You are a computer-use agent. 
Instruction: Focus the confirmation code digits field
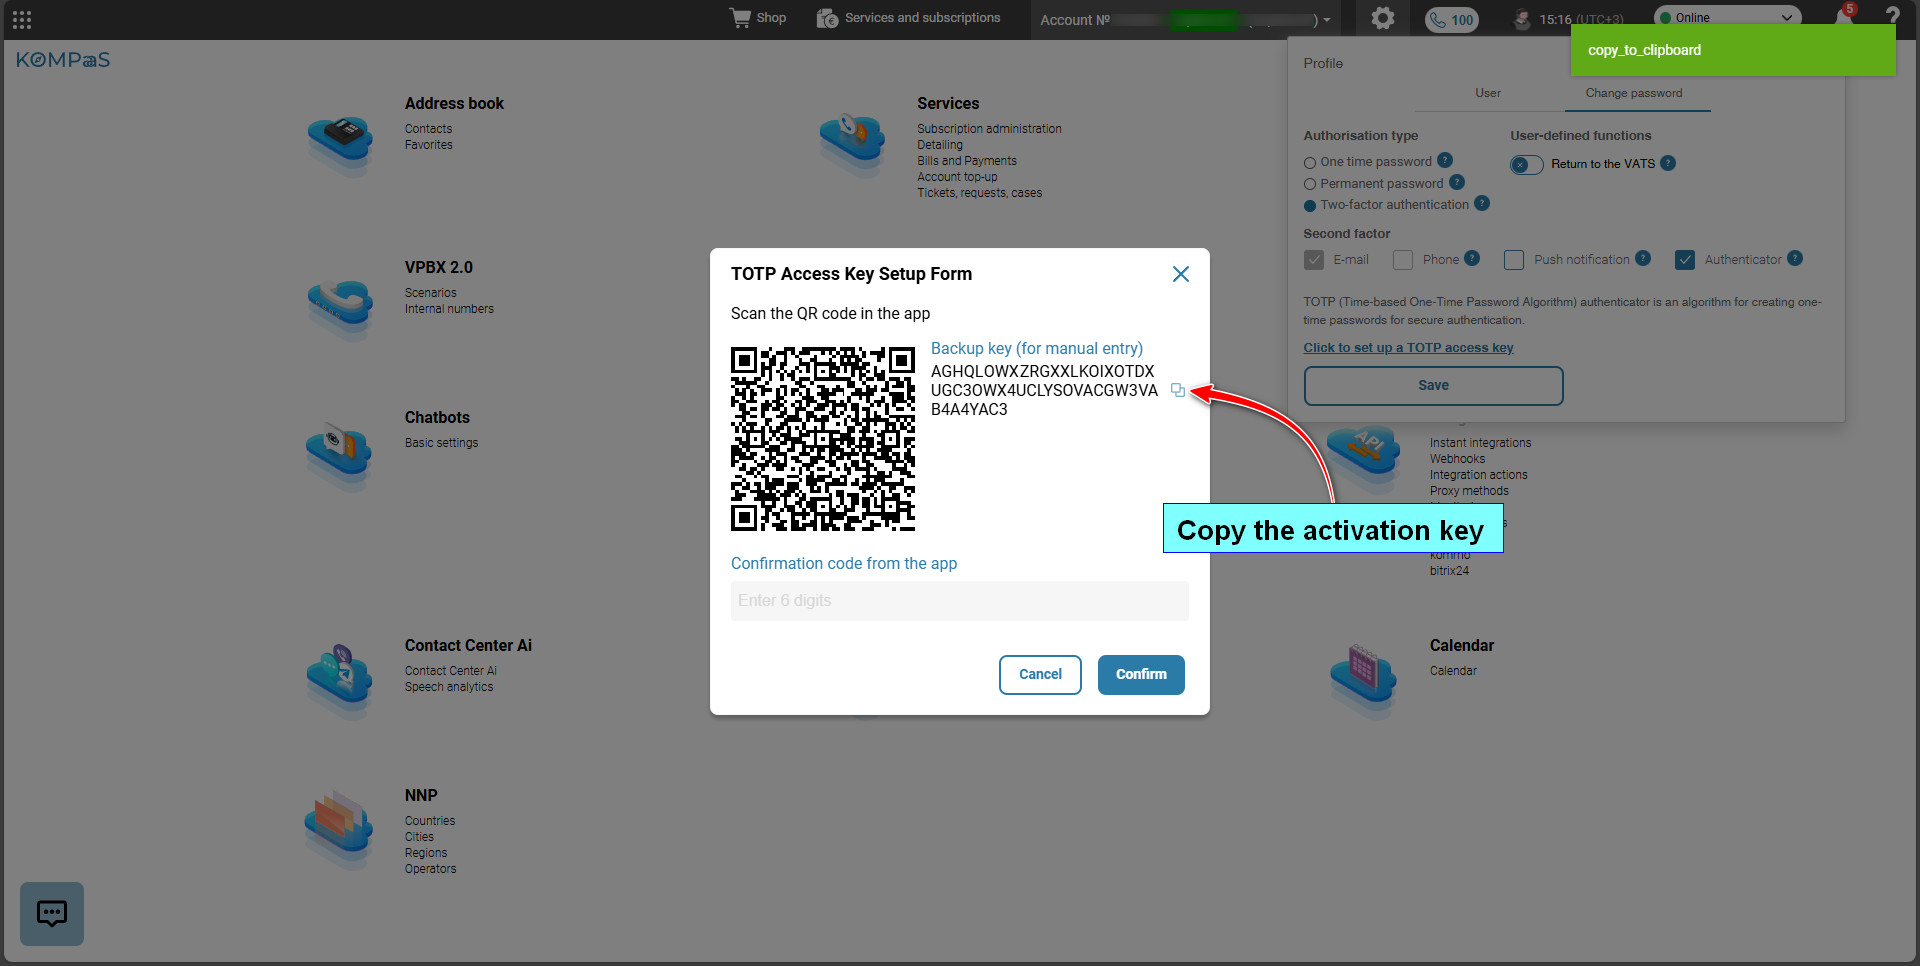959,601
